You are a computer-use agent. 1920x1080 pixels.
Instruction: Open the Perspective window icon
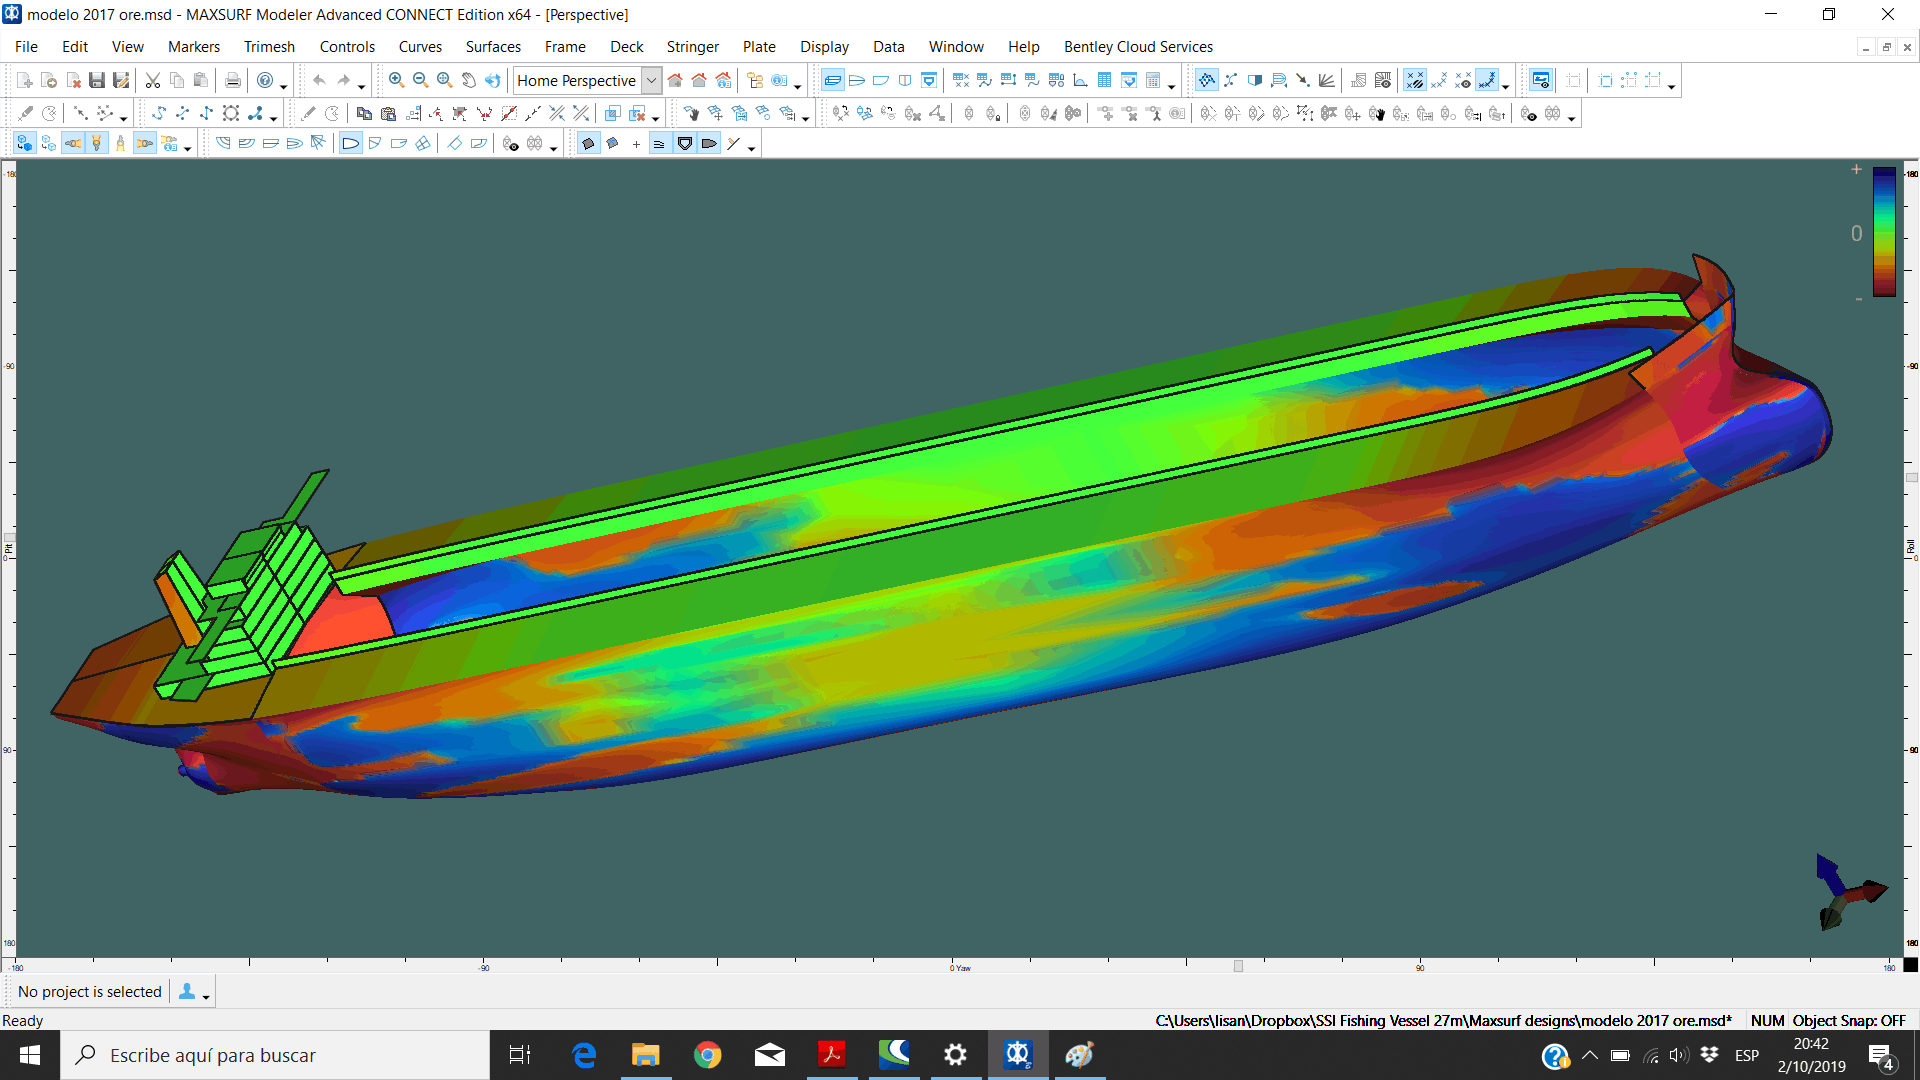[833, 81]
